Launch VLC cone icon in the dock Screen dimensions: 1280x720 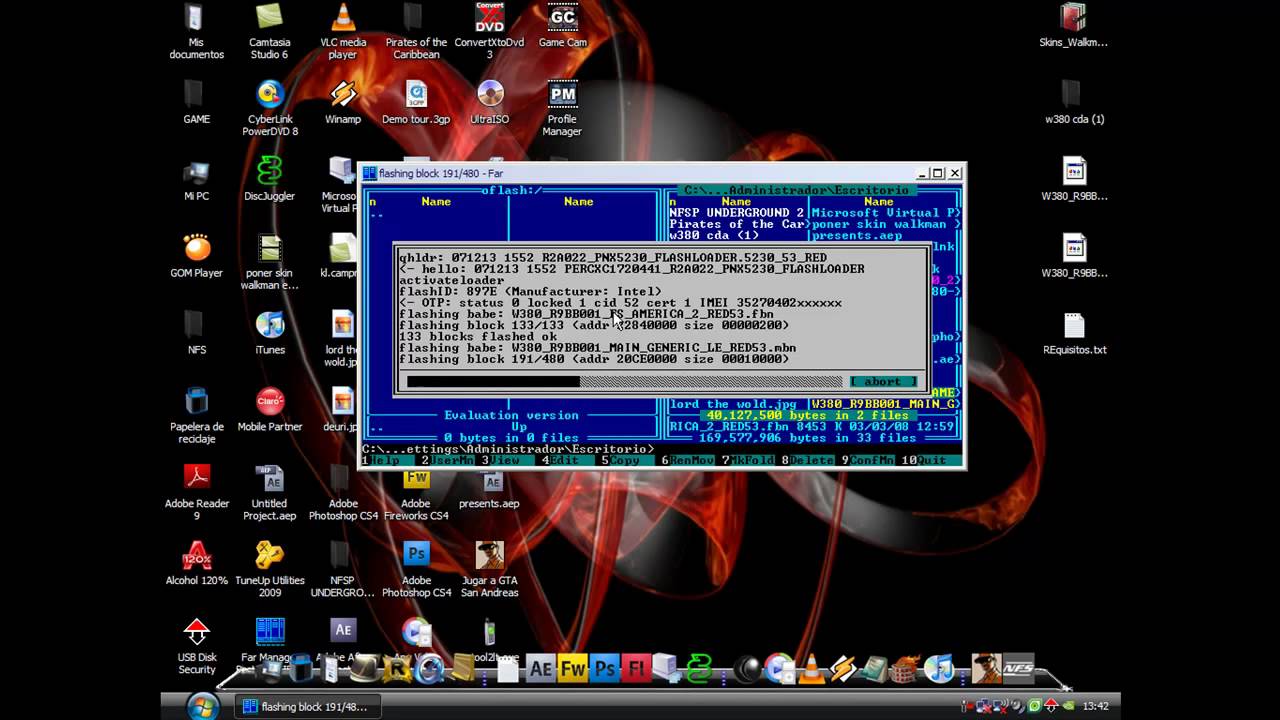(x=811, y=668)
